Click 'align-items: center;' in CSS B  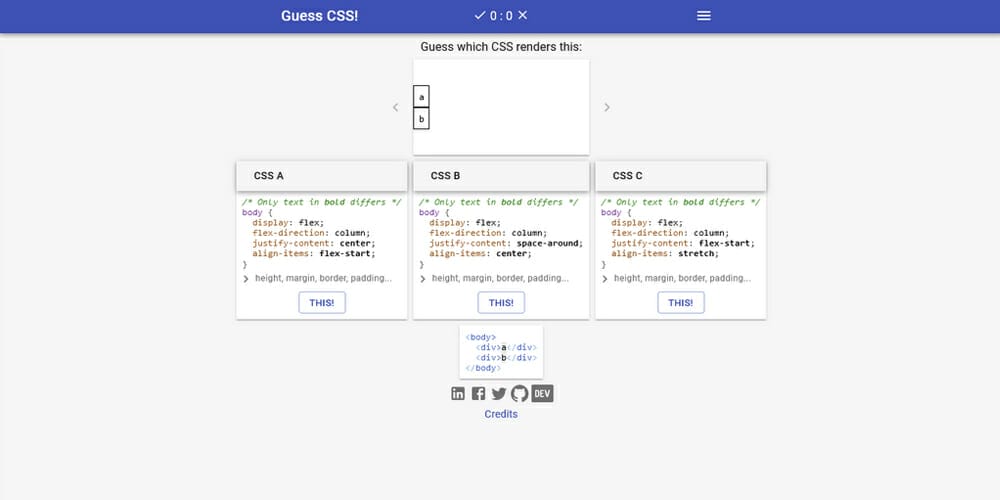480,254
